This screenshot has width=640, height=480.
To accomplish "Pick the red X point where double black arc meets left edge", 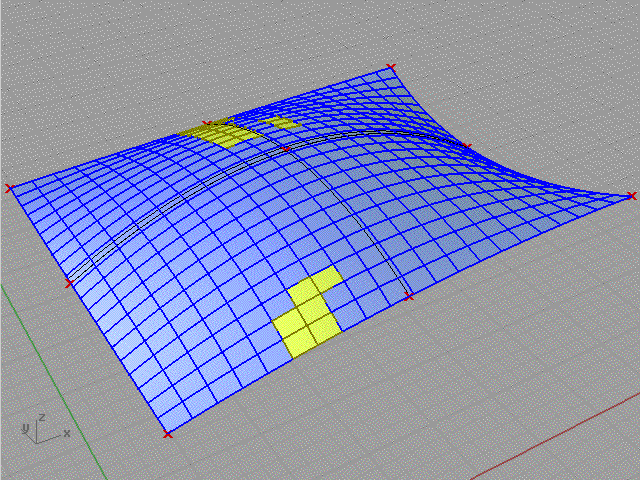I will tap(69, 283).
